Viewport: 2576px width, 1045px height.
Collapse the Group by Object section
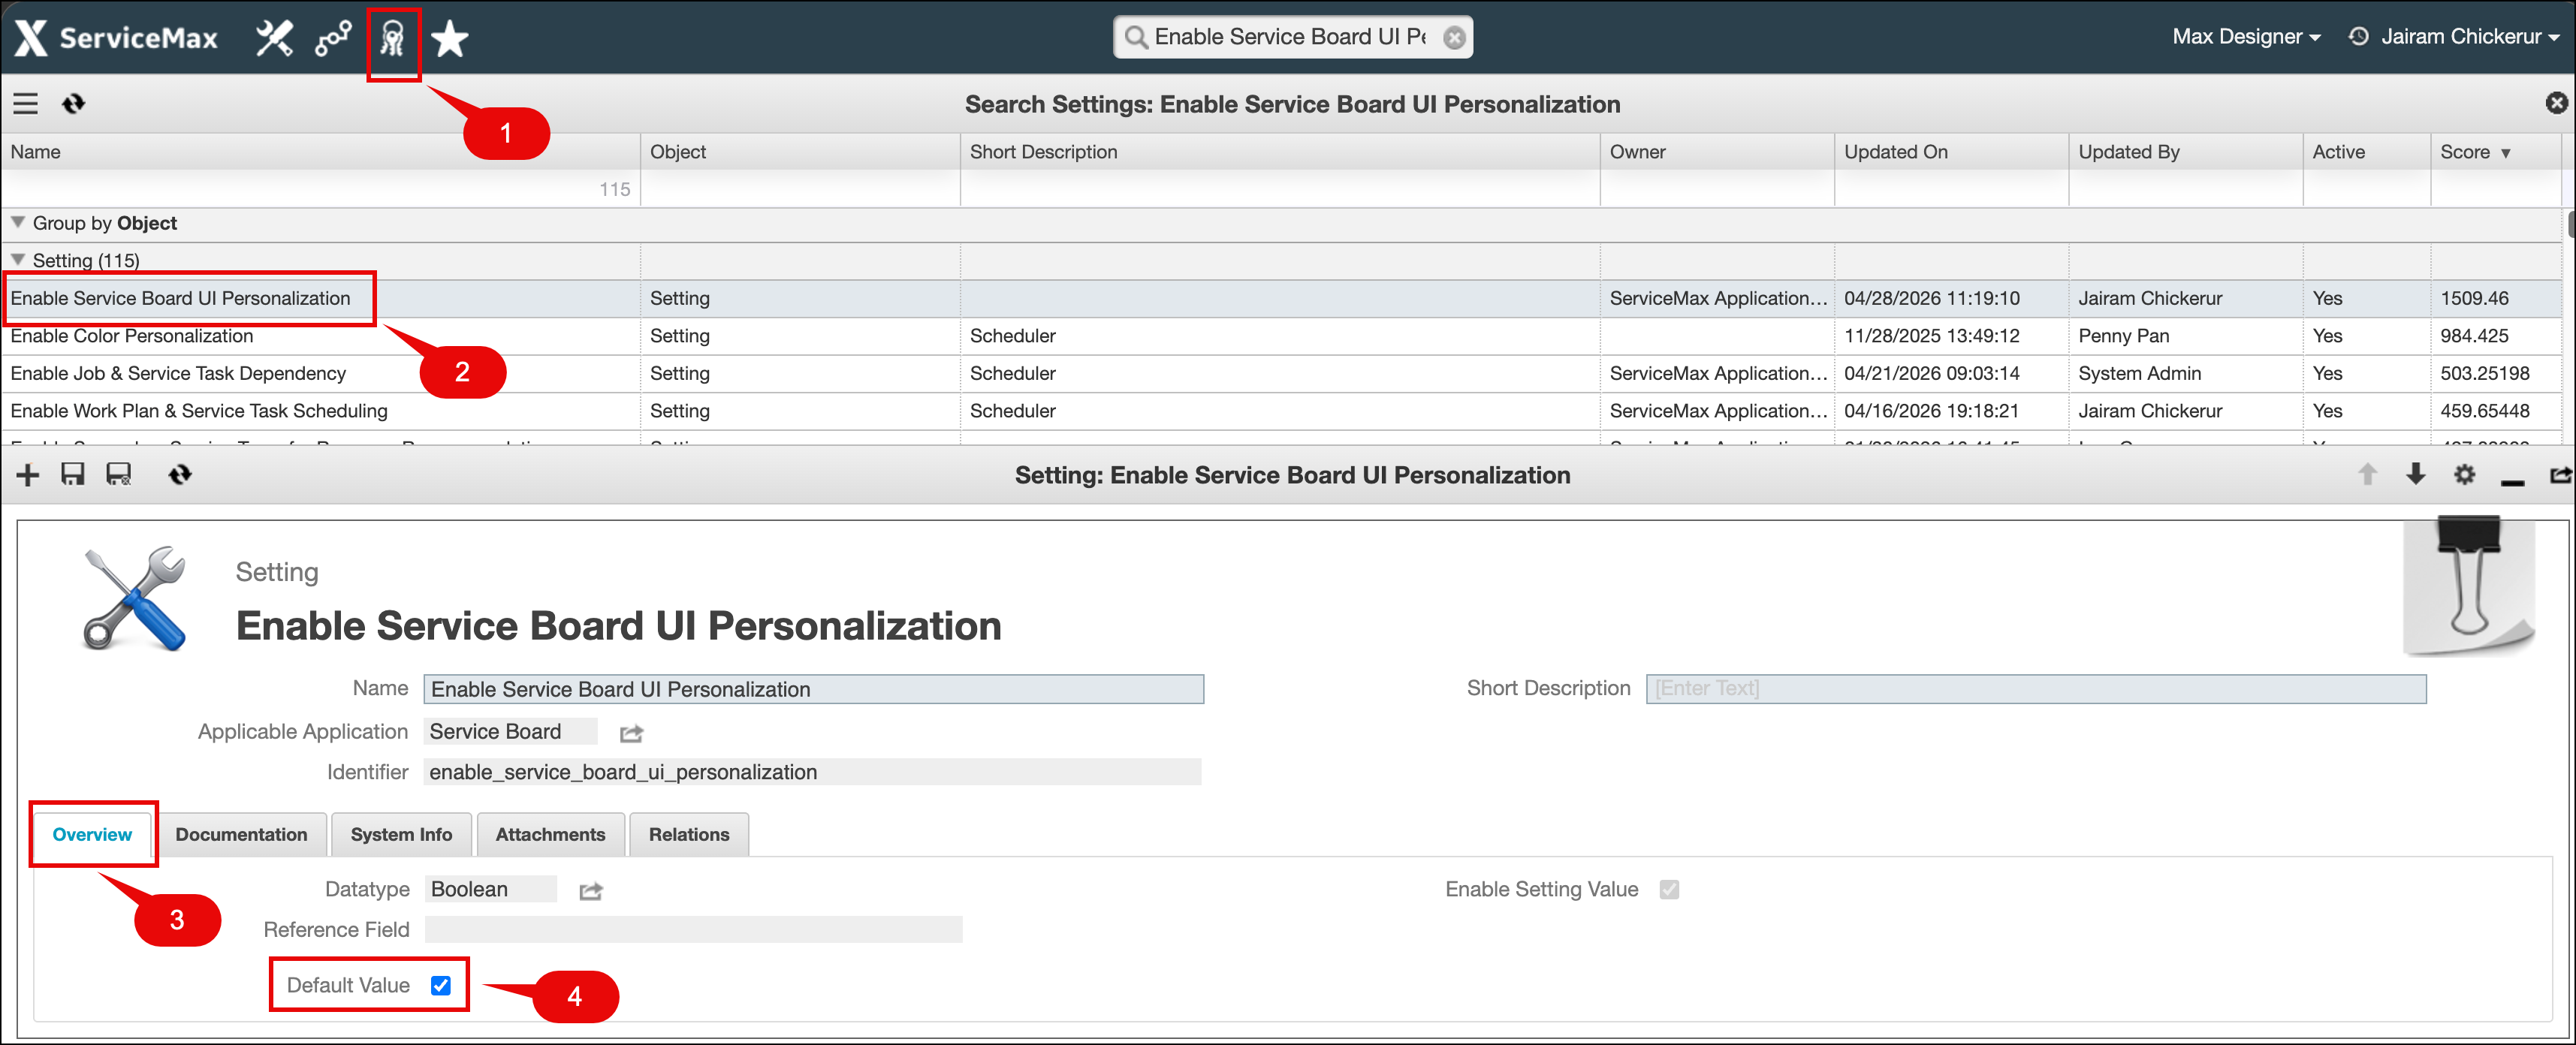click(17, 222)
